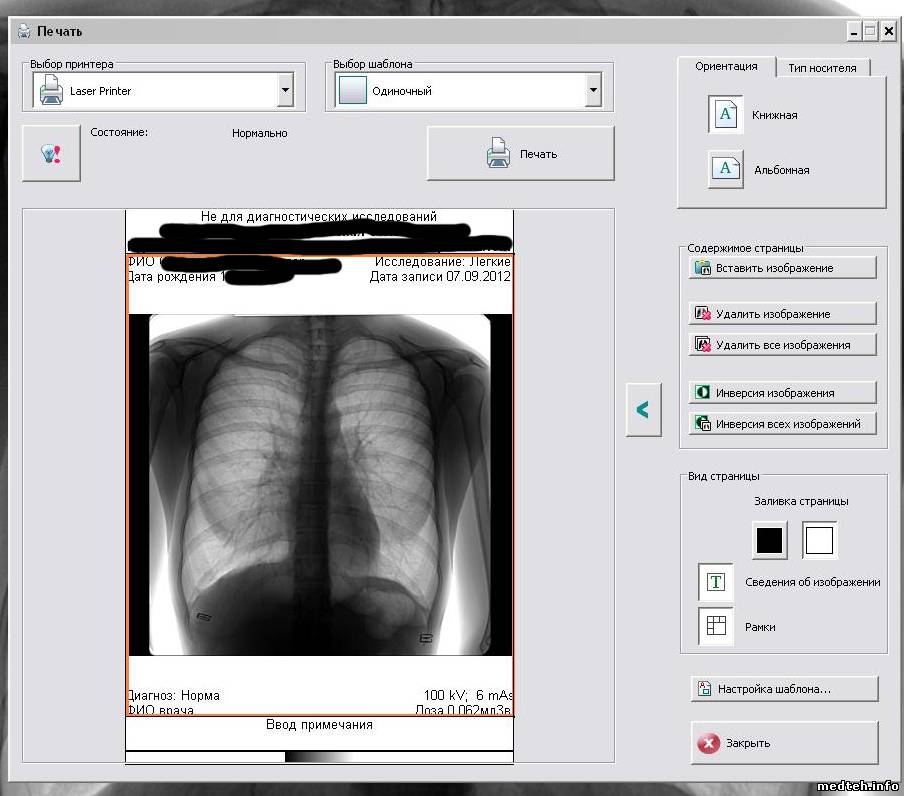The image size is (904, 796).
Task: Select the Ориентация tab
Action: pos(726,67)
